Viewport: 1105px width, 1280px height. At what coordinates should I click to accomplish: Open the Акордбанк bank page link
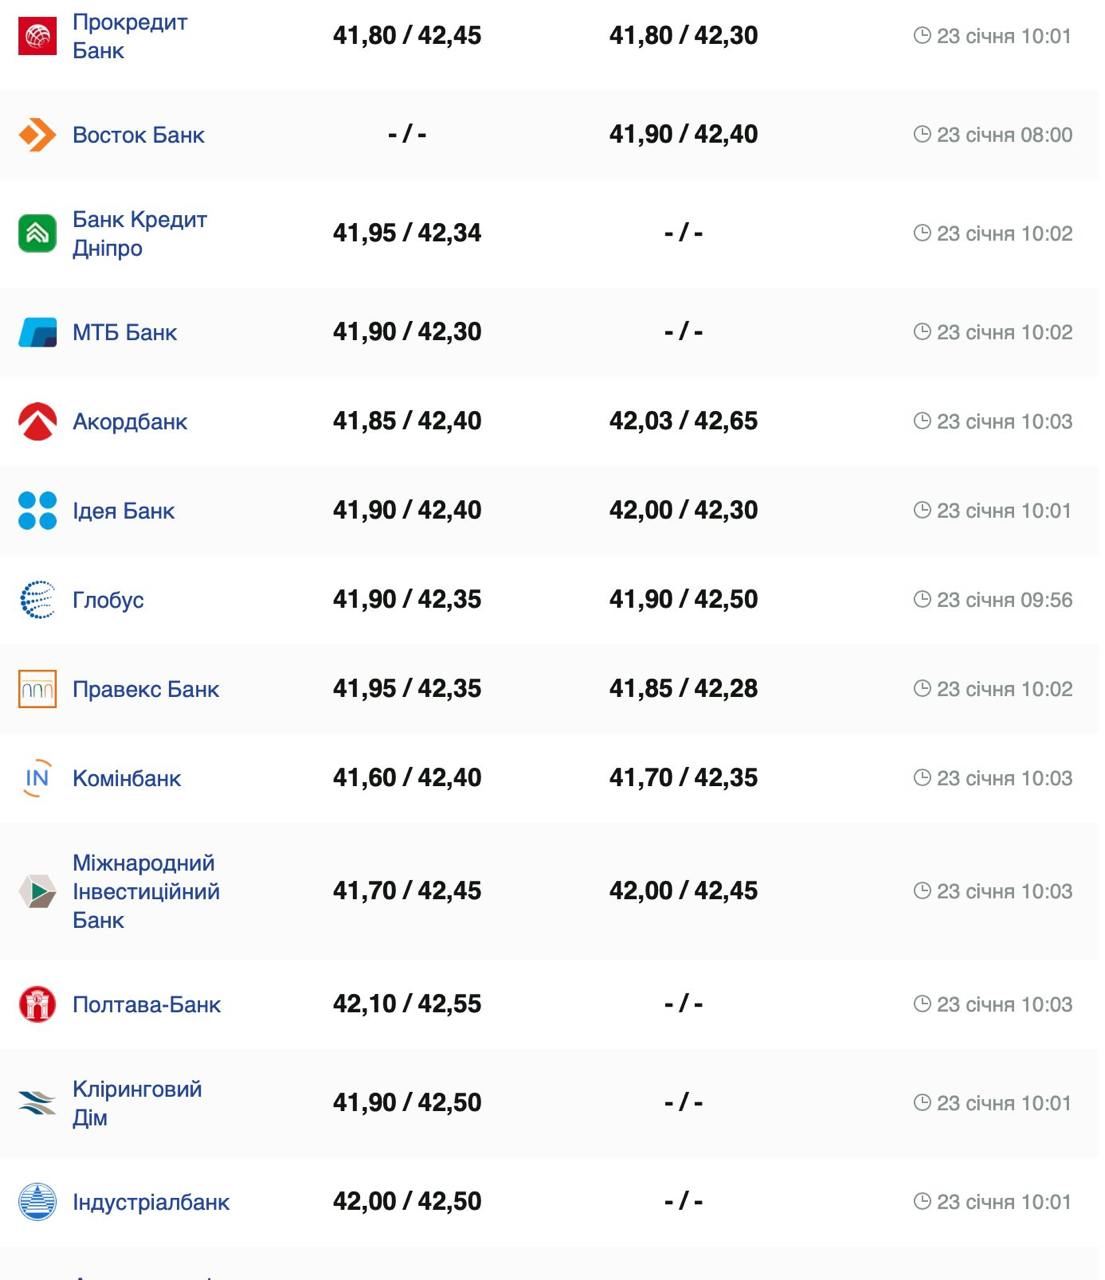[130, 422]
